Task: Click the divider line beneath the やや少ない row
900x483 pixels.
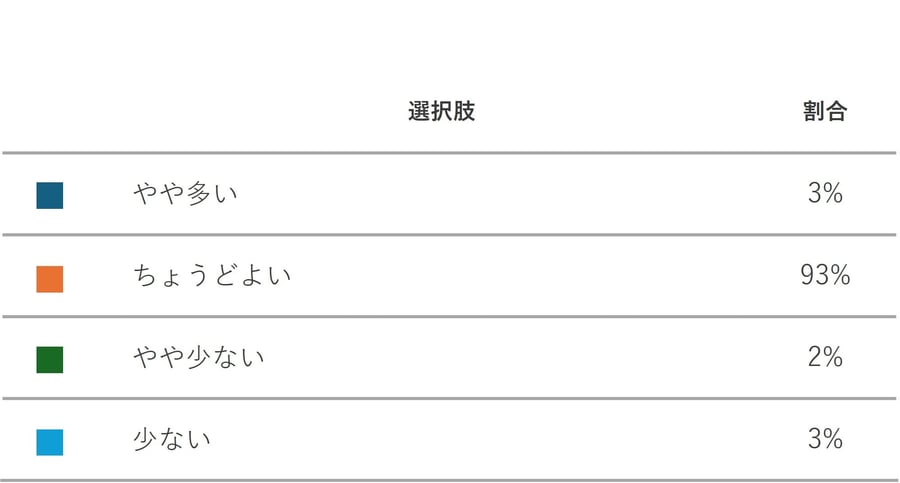Action: tap(450, 399)
